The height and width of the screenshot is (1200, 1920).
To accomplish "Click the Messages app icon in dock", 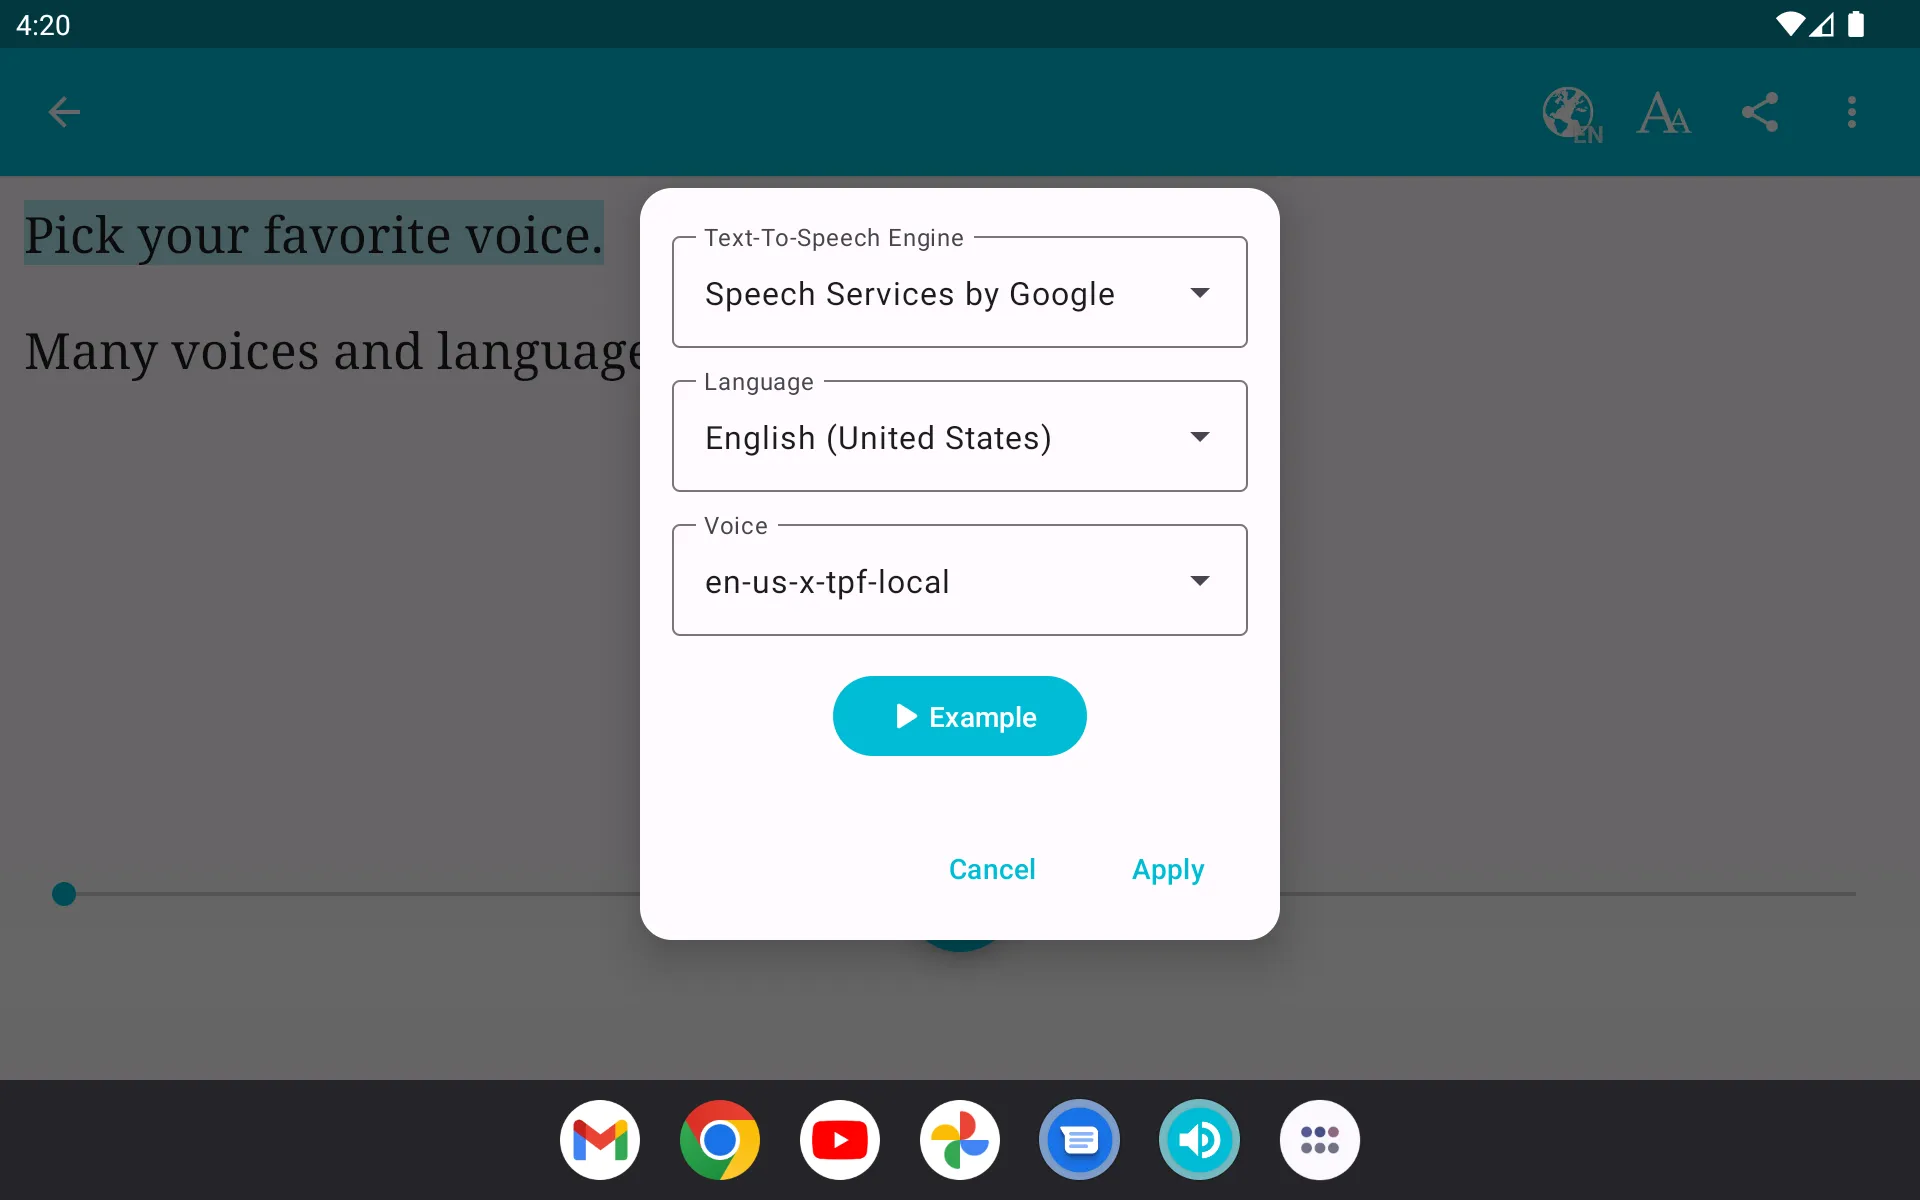I will [1078, 1141].
